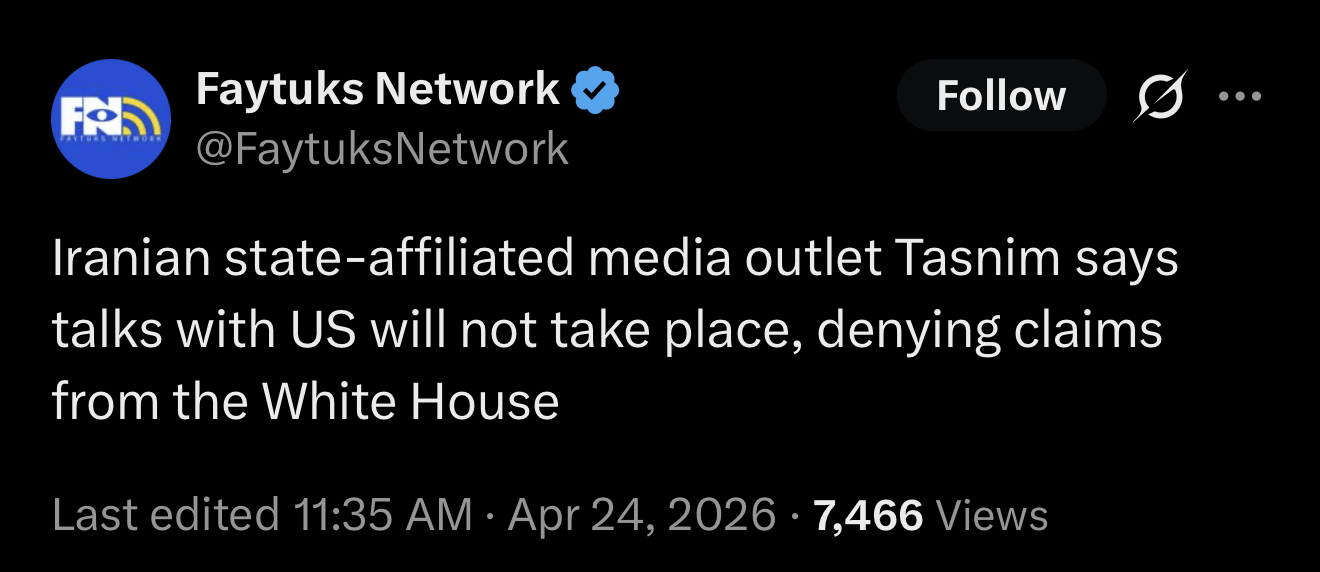Click 'talks with US' in the post
The height and width of the screenshot is (572, 1320).
[x=204, y=331]
